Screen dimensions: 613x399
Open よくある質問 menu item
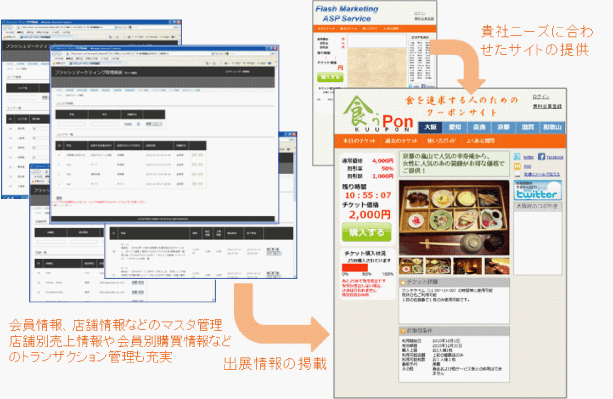[480, 141]
